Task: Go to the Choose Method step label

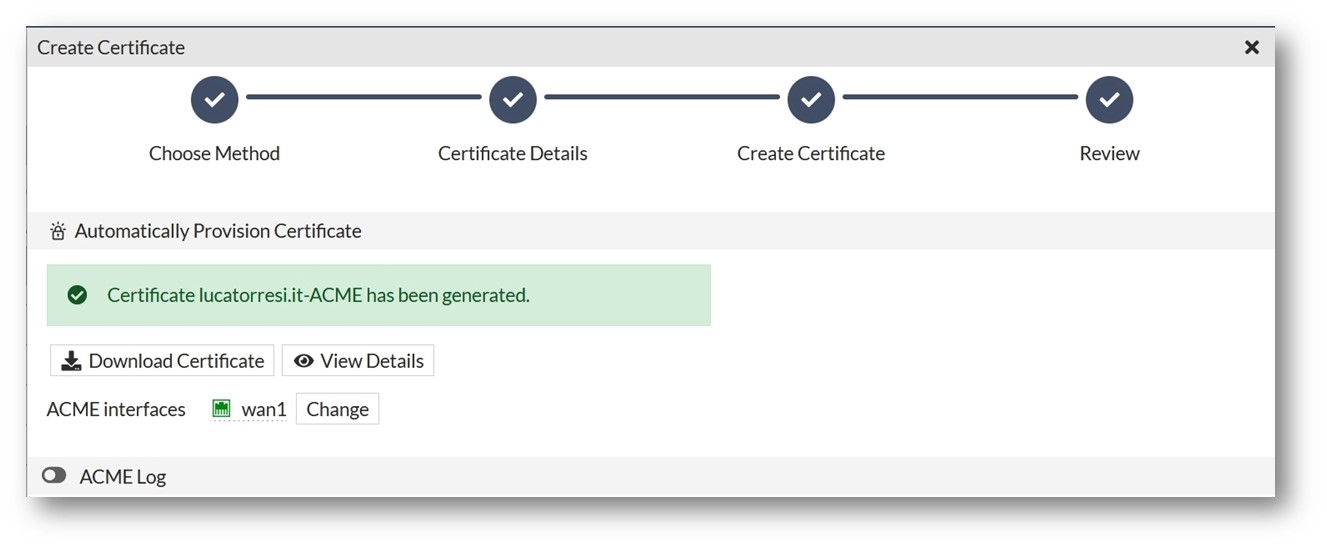Action: (x=214, y=153)
